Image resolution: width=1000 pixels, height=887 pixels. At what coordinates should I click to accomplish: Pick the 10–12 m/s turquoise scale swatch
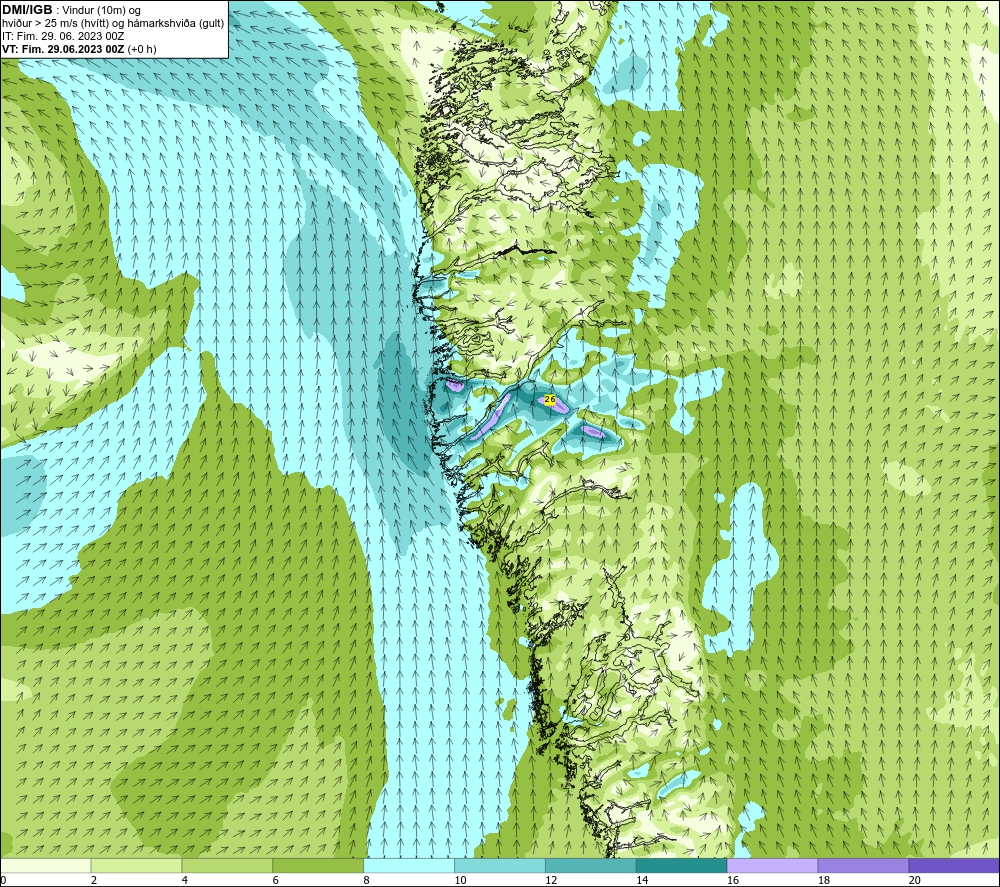(500, 865)
